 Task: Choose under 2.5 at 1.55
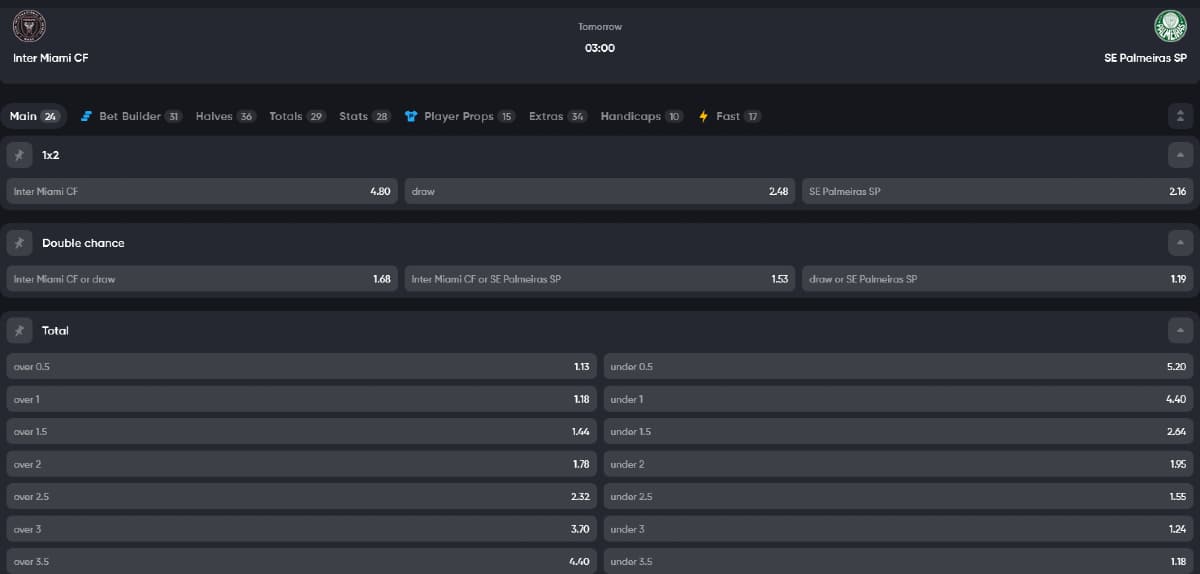point(898,496)
